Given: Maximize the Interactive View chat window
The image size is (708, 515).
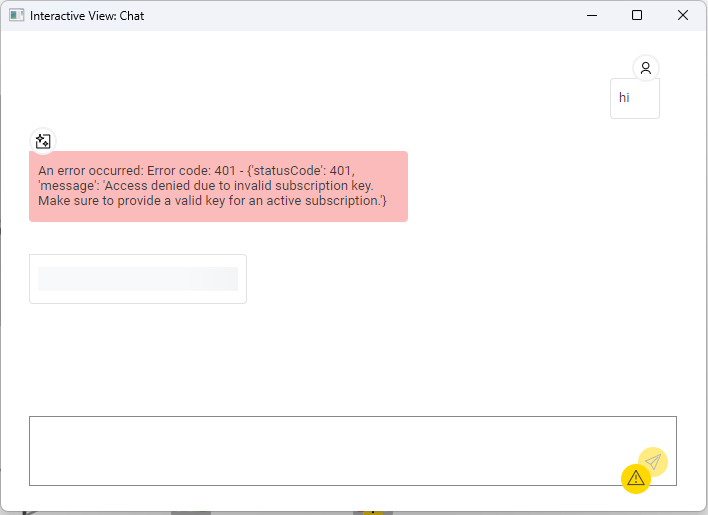Looking at the screenshot, I should (x=637, y=16).
